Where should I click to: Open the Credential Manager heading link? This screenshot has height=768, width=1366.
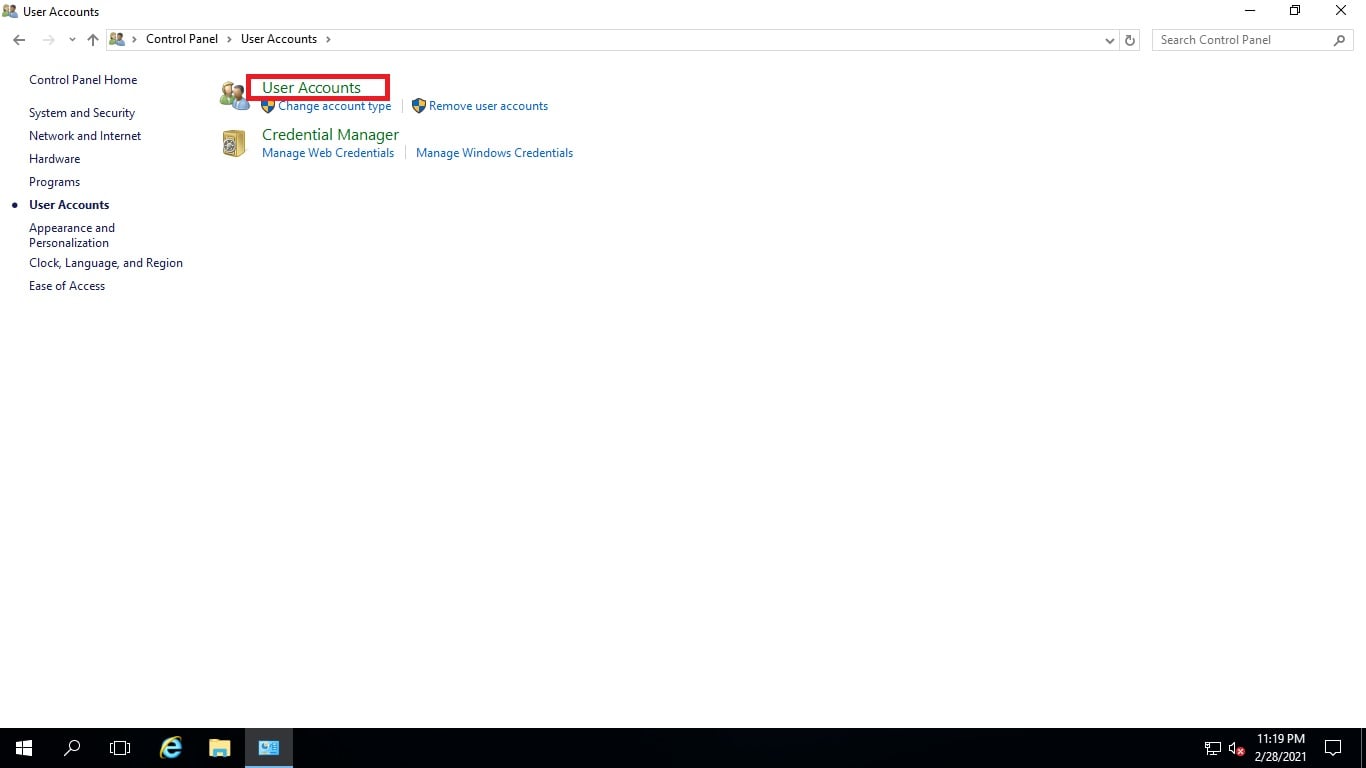[330, 135]
